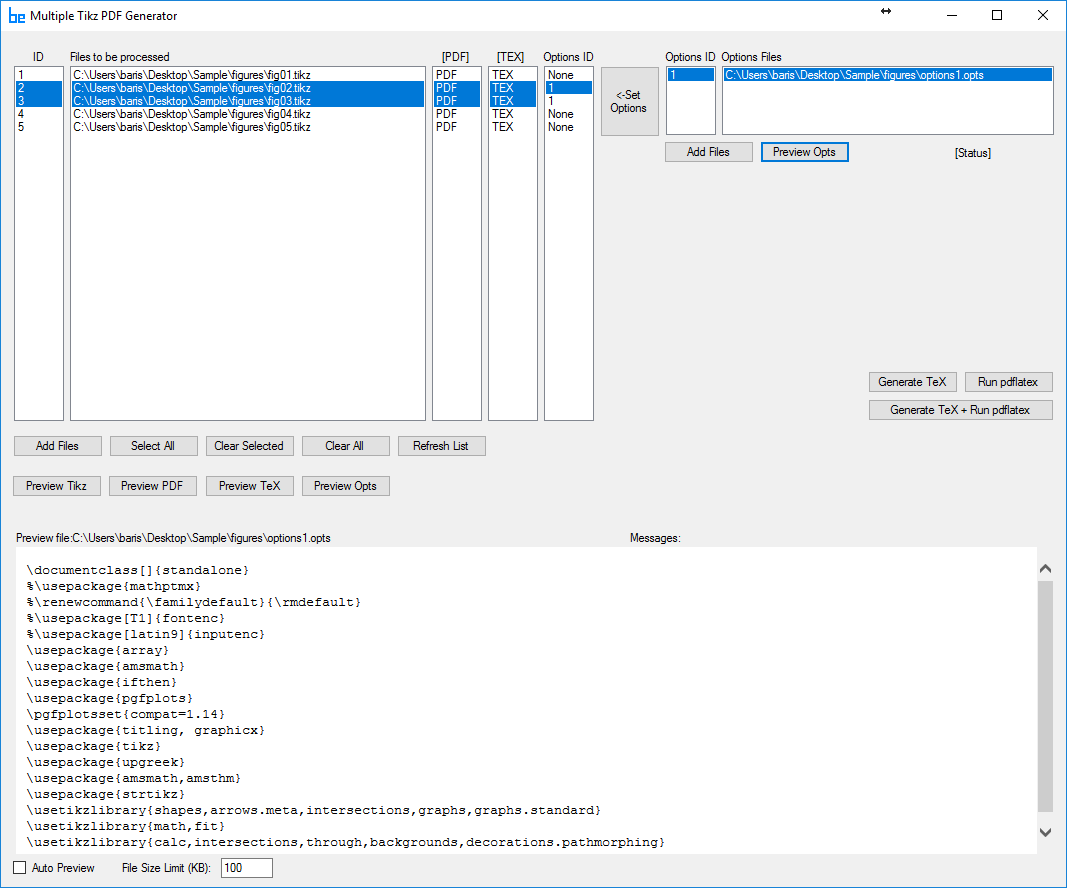Click the Run pdflatex button

1008,382
